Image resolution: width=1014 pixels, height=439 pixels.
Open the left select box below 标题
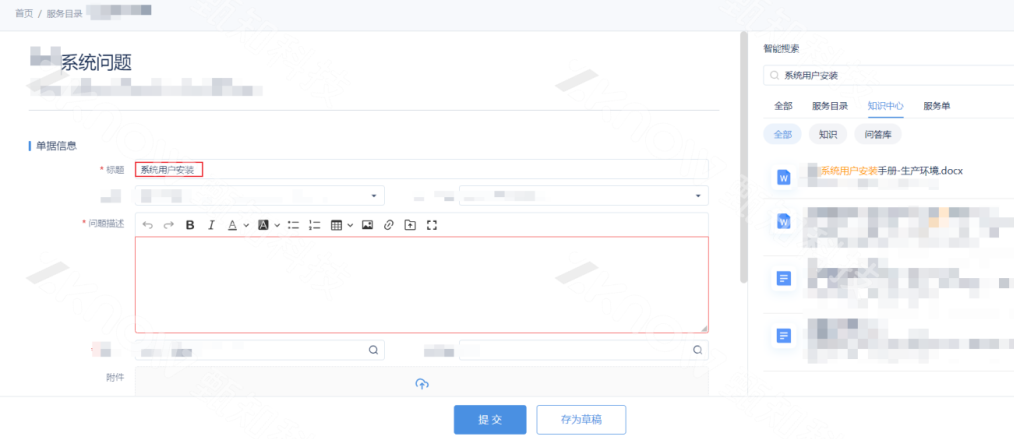[259, 195]
